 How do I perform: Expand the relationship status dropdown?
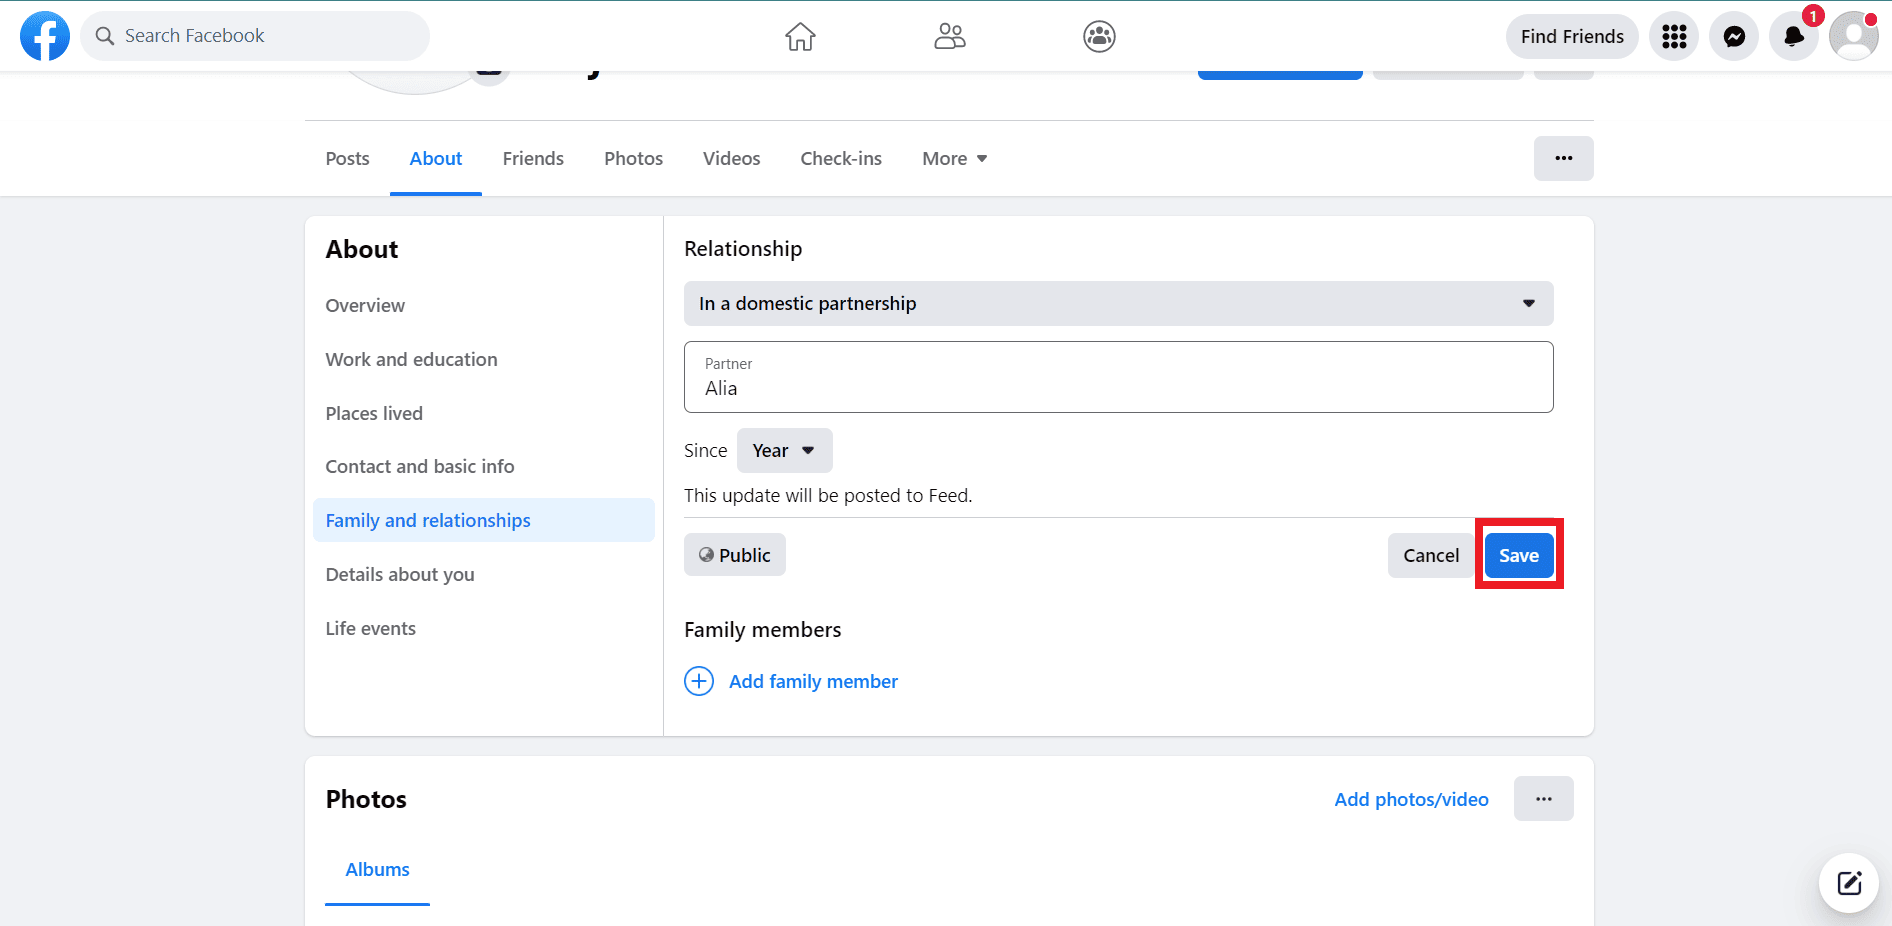(1118, 303)
